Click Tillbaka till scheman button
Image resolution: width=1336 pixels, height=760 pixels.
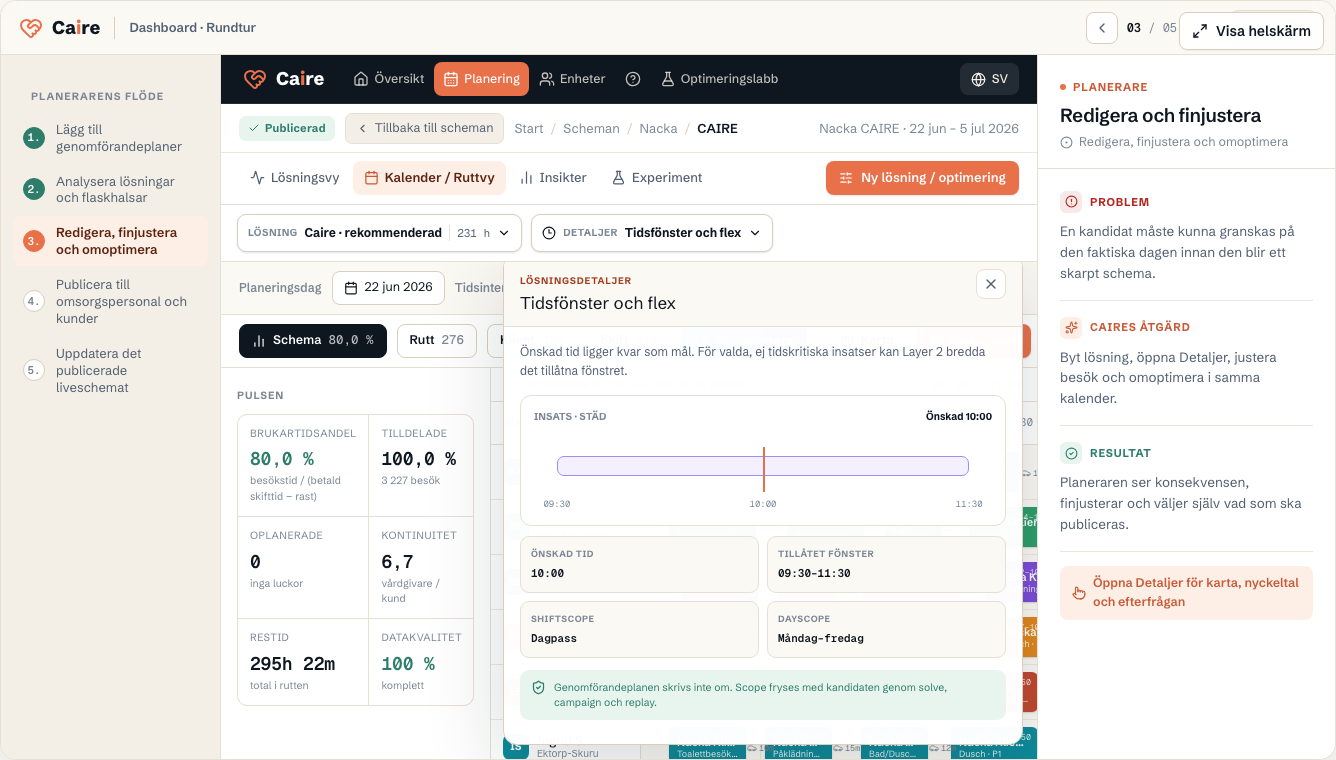425,128
